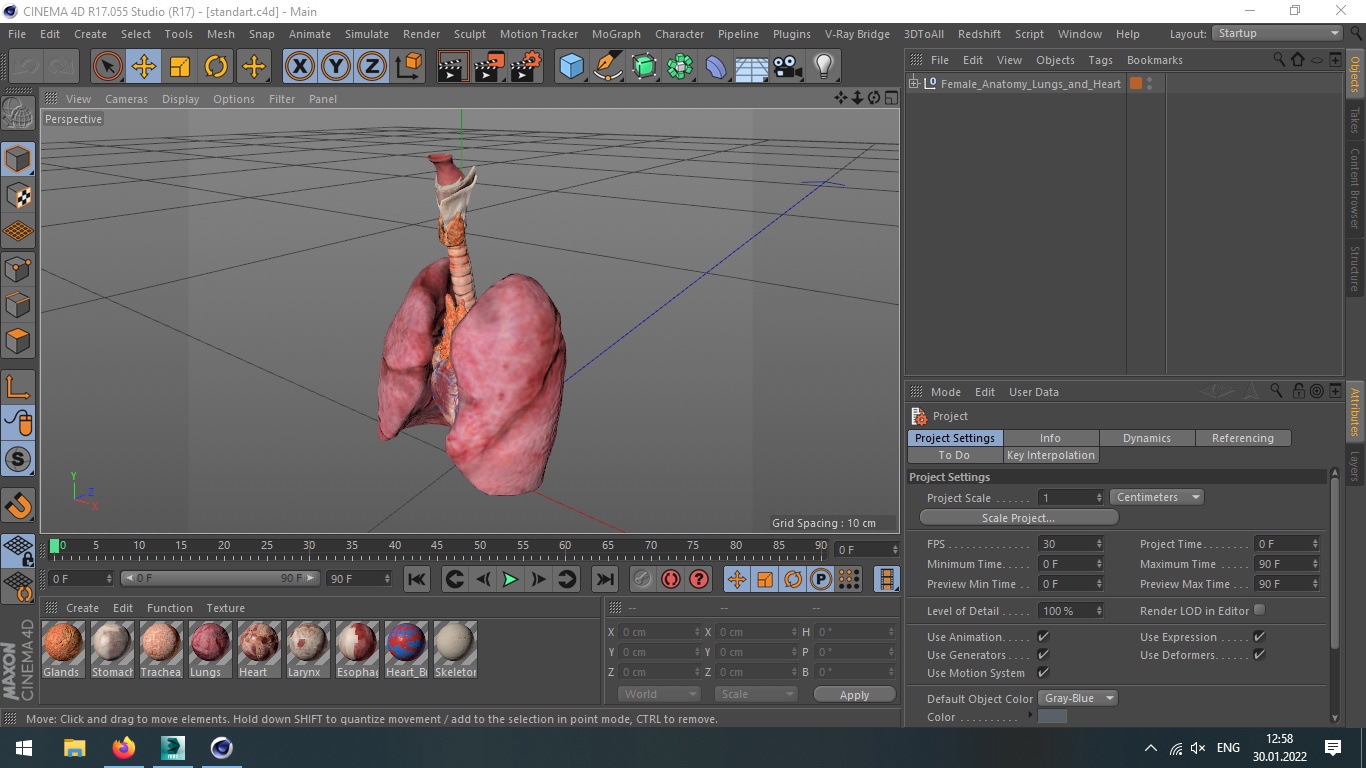
Task: Toggle the Z axis lock
Action: (x=372, y=67)
